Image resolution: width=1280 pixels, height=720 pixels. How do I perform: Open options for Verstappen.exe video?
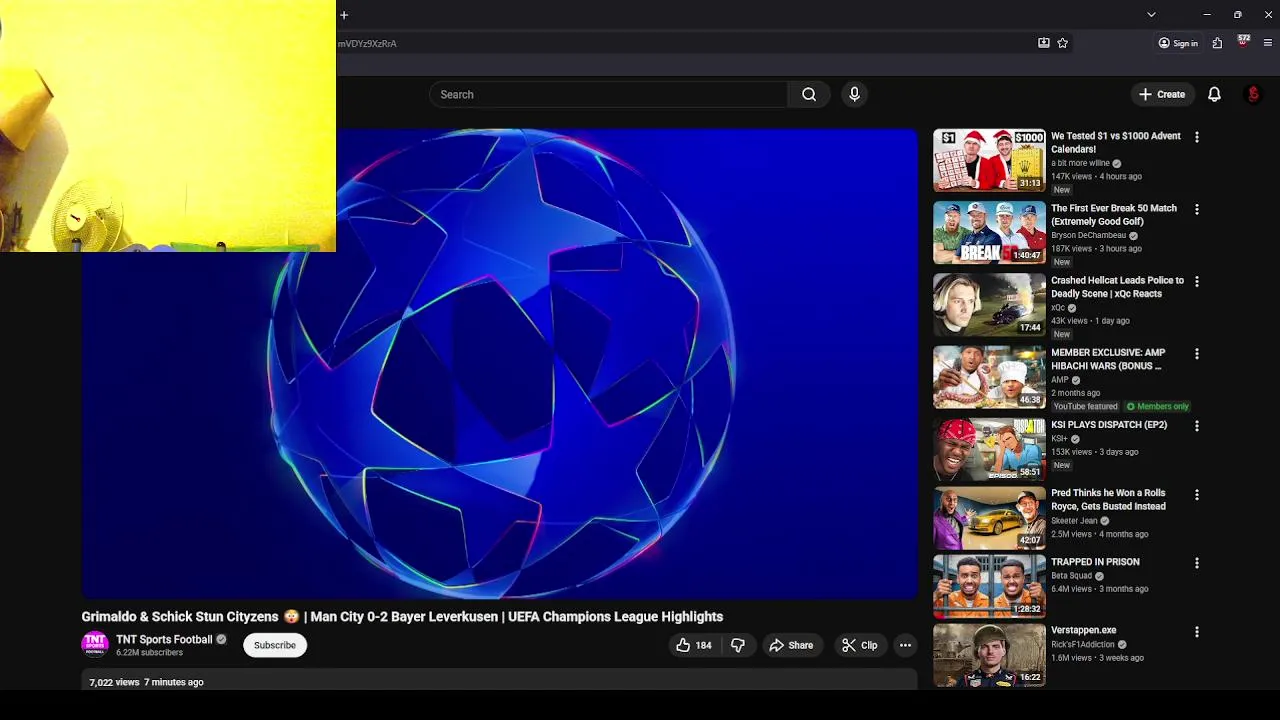(1197, 631)
